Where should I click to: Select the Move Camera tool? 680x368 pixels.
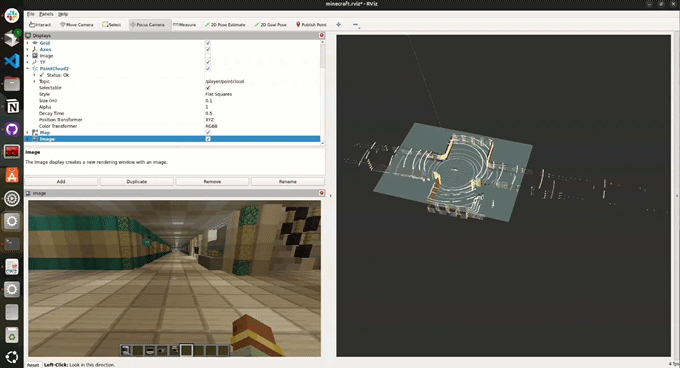pyautogui.click(x=77, y=25)
